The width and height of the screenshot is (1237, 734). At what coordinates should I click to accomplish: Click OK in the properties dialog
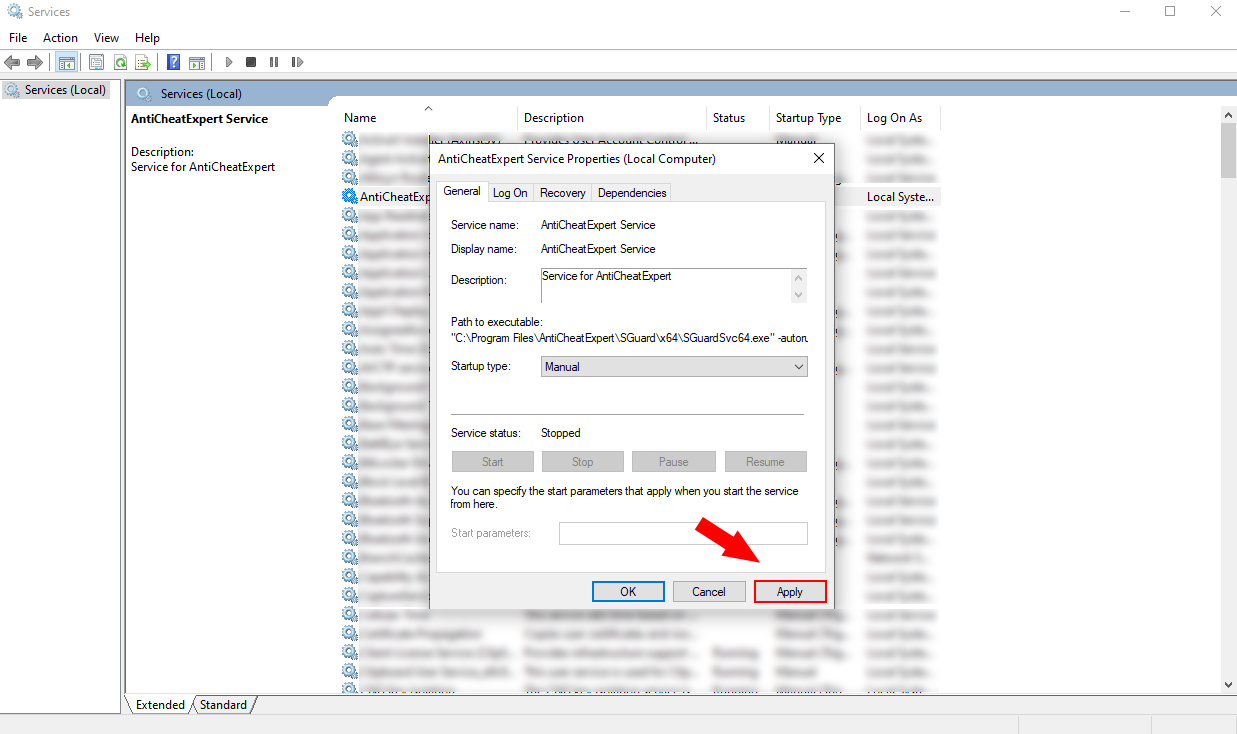tap(628, 592)
